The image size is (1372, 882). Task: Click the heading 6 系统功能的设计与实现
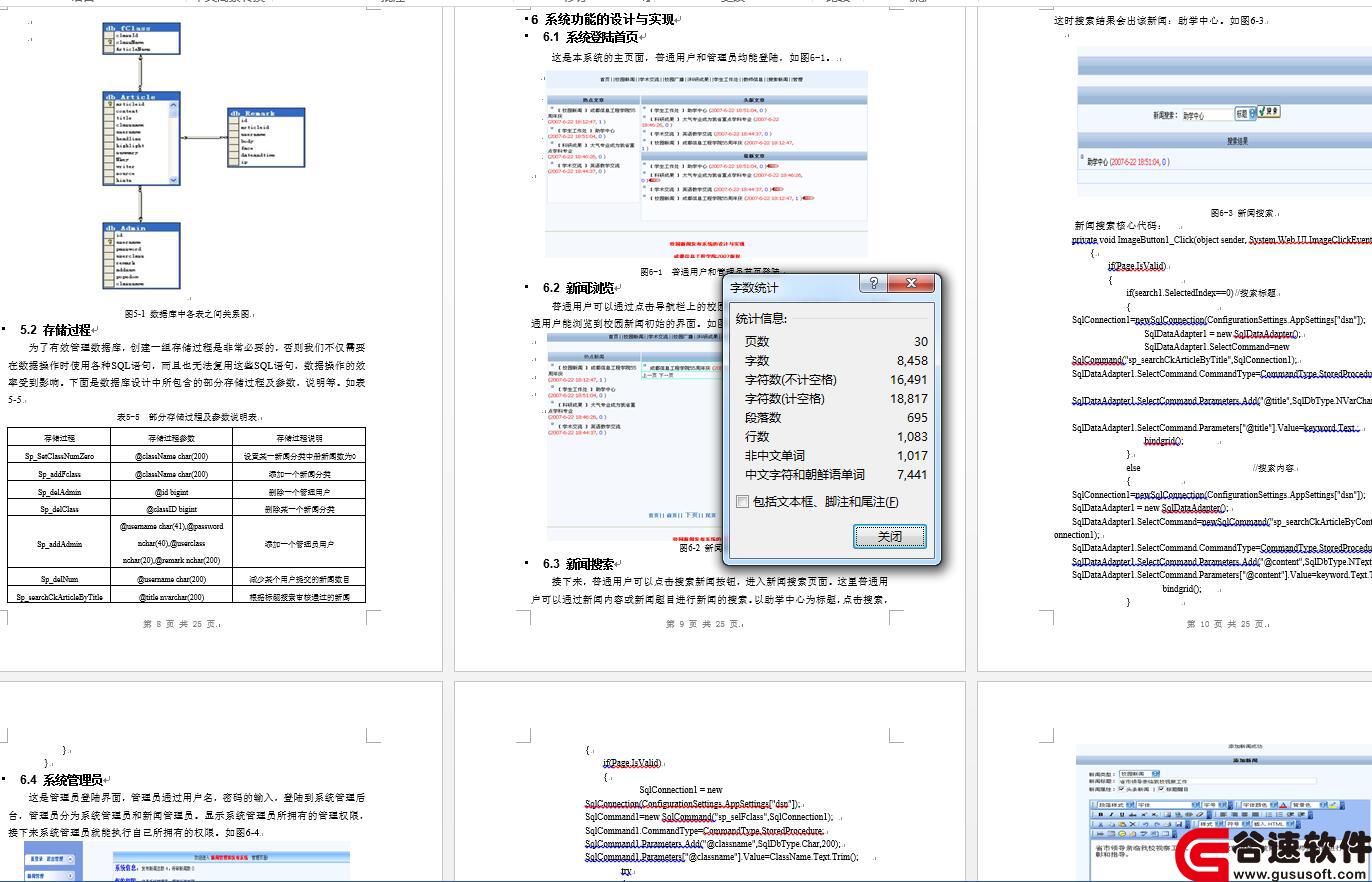click(603, 19)
